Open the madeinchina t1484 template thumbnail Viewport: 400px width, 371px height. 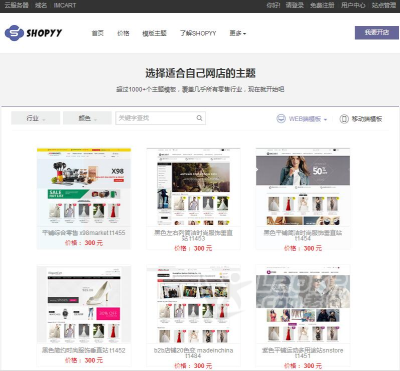[193, 304]
